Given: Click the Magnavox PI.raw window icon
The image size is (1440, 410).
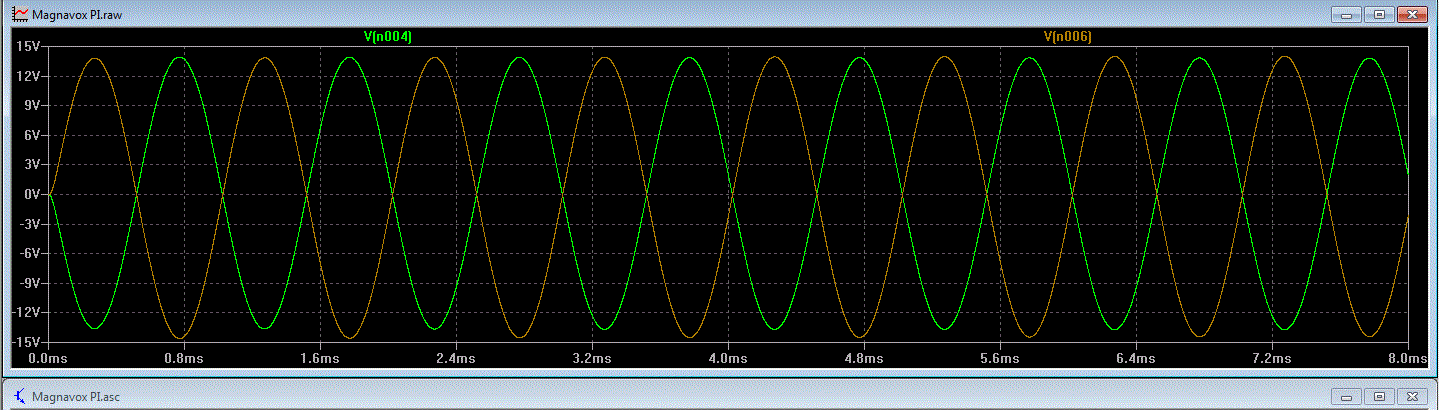Looking at the screenshot, I should (x=19, y=15).
